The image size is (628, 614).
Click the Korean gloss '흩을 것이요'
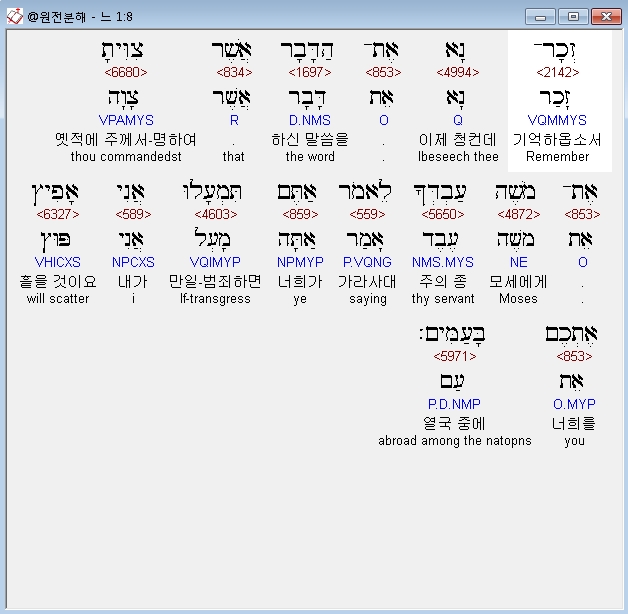coord(58,282)
